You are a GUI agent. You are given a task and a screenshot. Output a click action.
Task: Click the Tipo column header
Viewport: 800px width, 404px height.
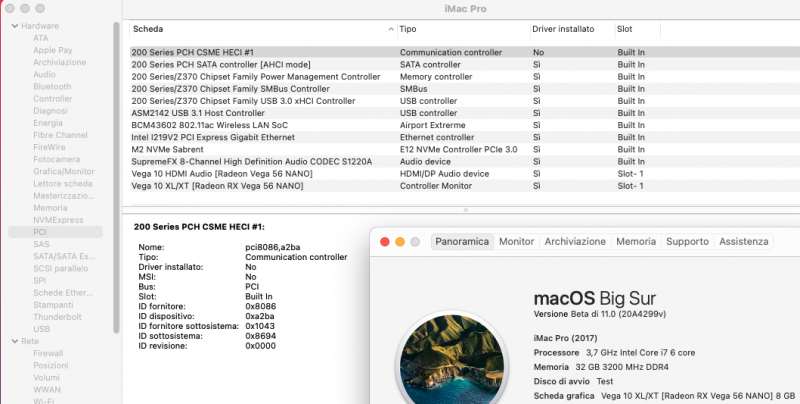(460, 30)
